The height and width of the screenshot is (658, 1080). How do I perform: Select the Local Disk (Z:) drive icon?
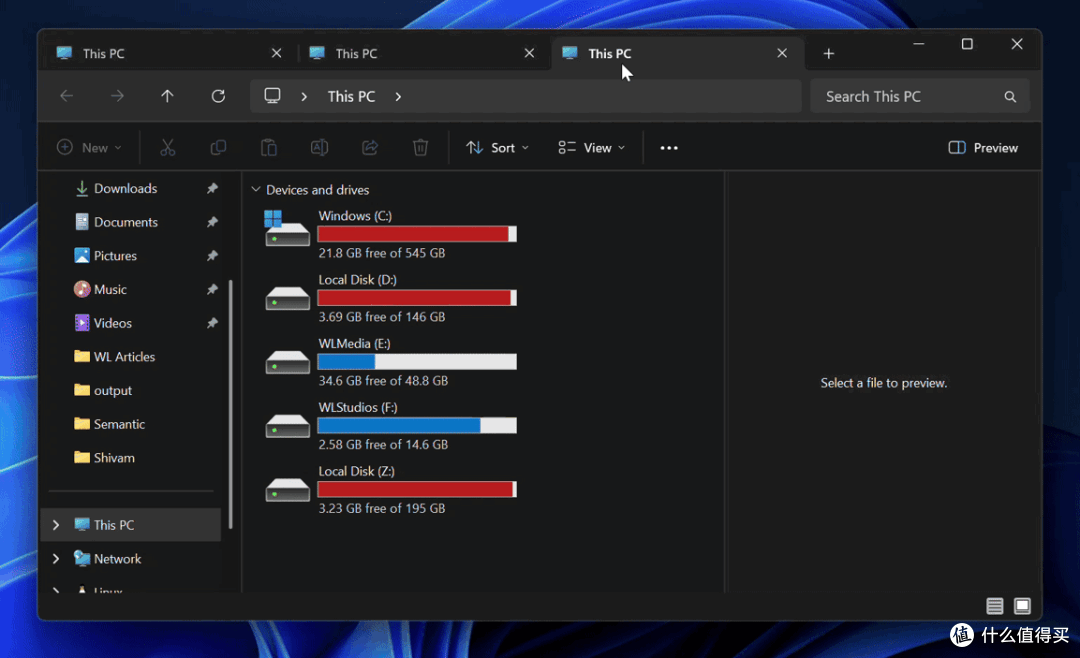[287, 490]
